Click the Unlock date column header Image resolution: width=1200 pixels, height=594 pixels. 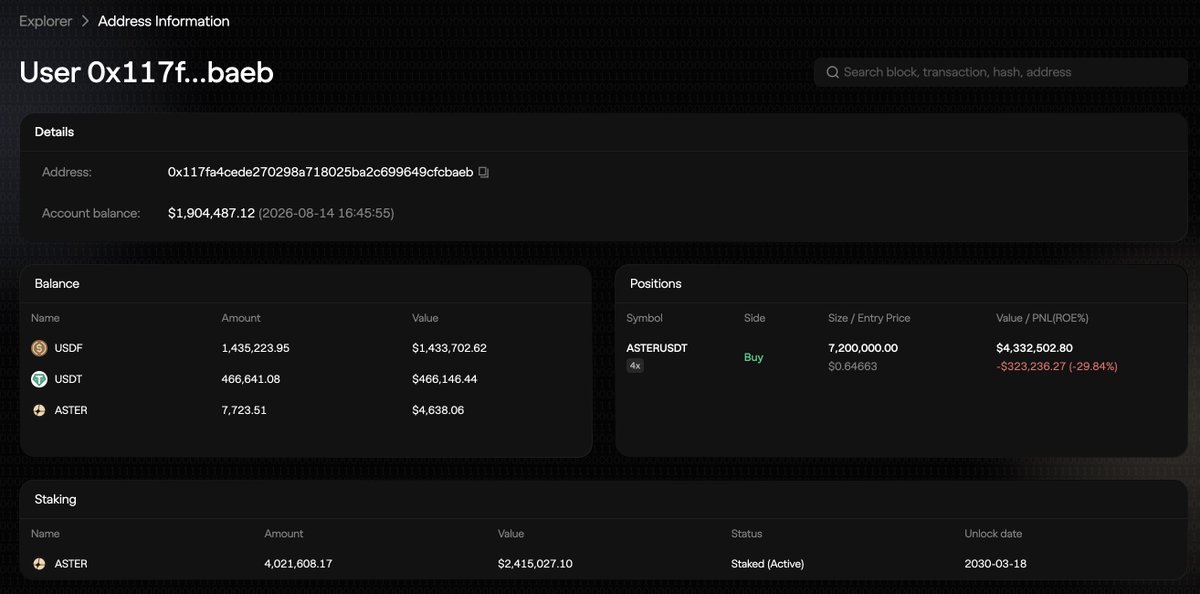click(x=993, y=534)
